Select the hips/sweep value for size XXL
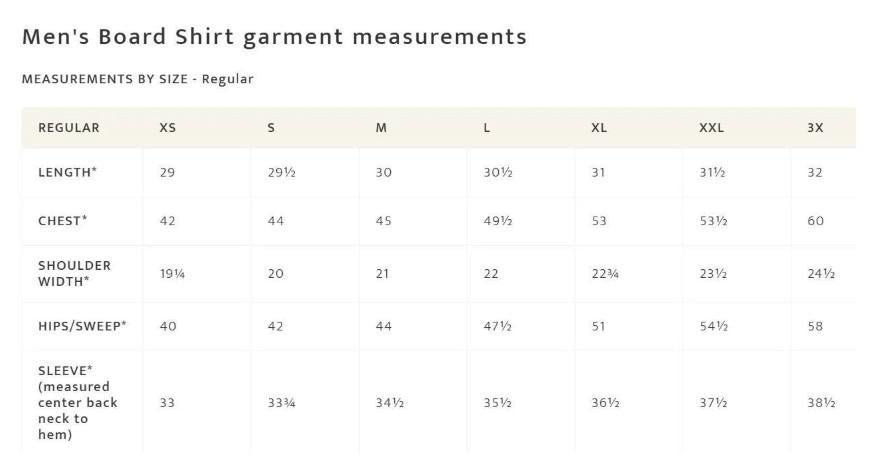 click(x=713, y=326)
